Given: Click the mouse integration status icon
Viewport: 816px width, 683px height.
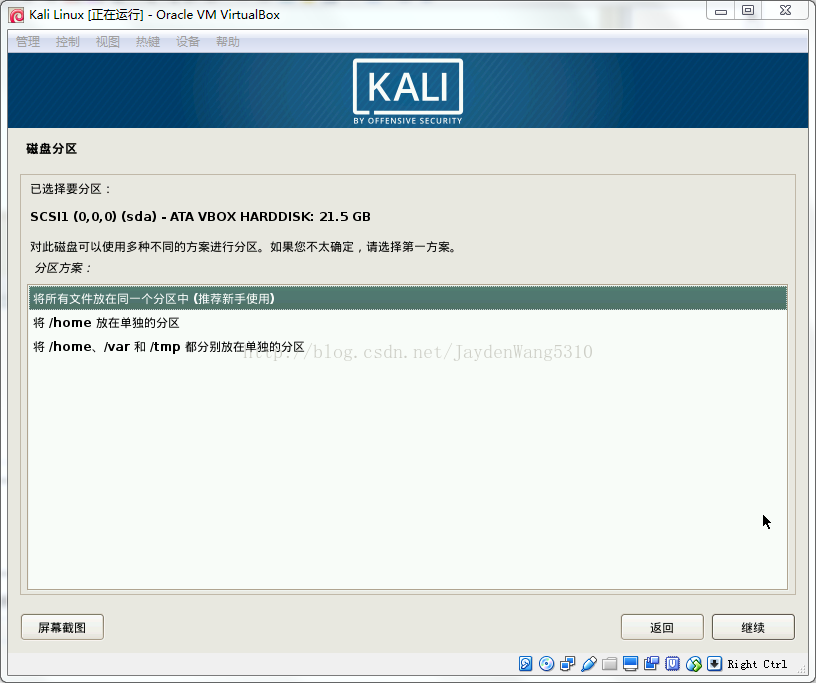Looking at the screenshot, I should pyautogui.click(x=694, y=664).
